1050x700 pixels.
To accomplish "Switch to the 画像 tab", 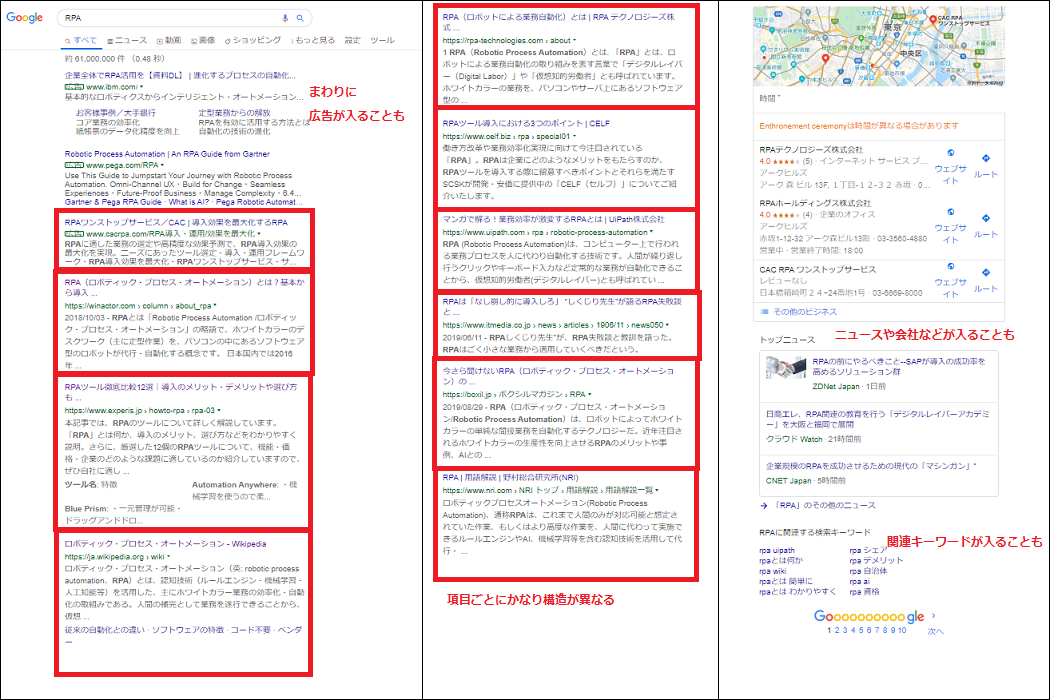I will [x=203, y=40].
